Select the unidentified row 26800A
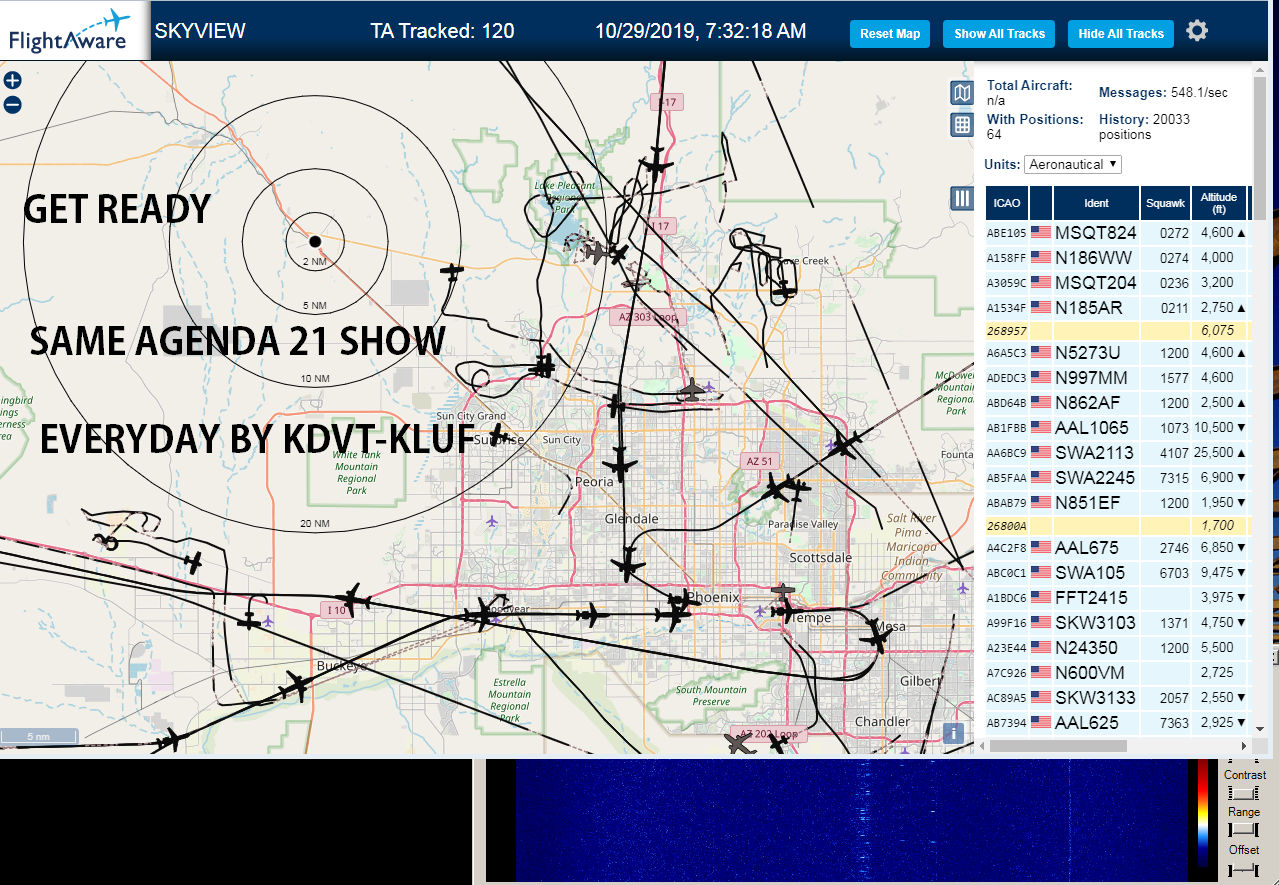This screenshot has width=1279, height=885. point(1117,525)
